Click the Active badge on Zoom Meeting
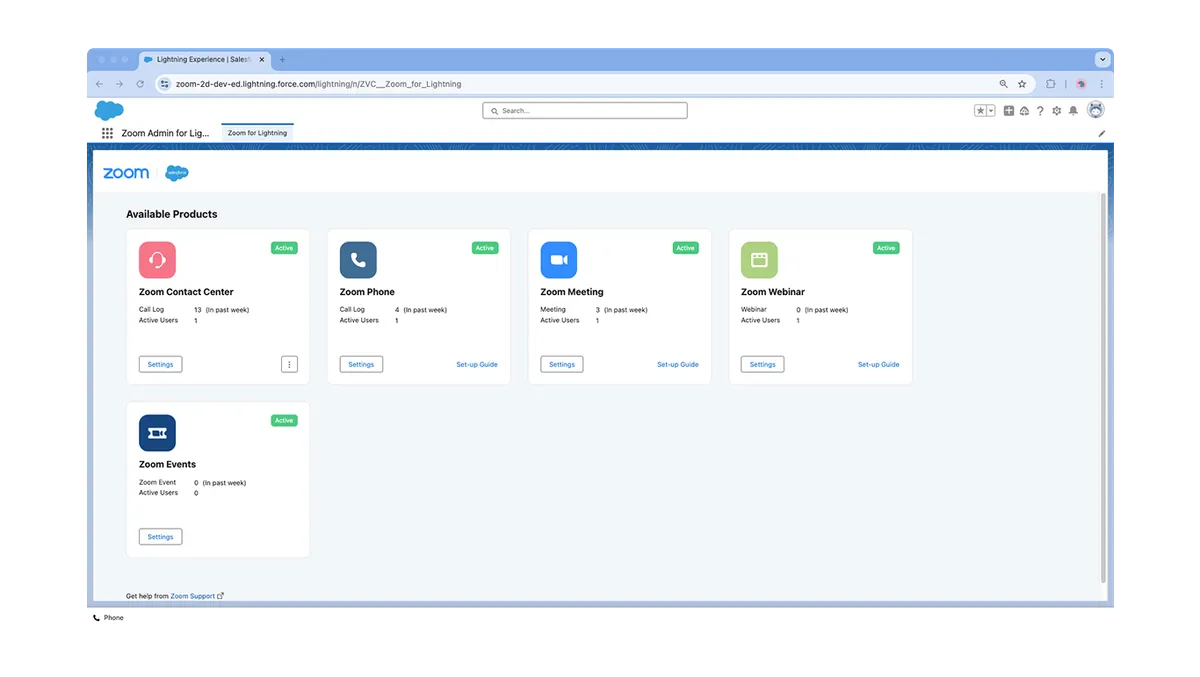The height and width of the screenshot is (677, 1200). (685, 248)
